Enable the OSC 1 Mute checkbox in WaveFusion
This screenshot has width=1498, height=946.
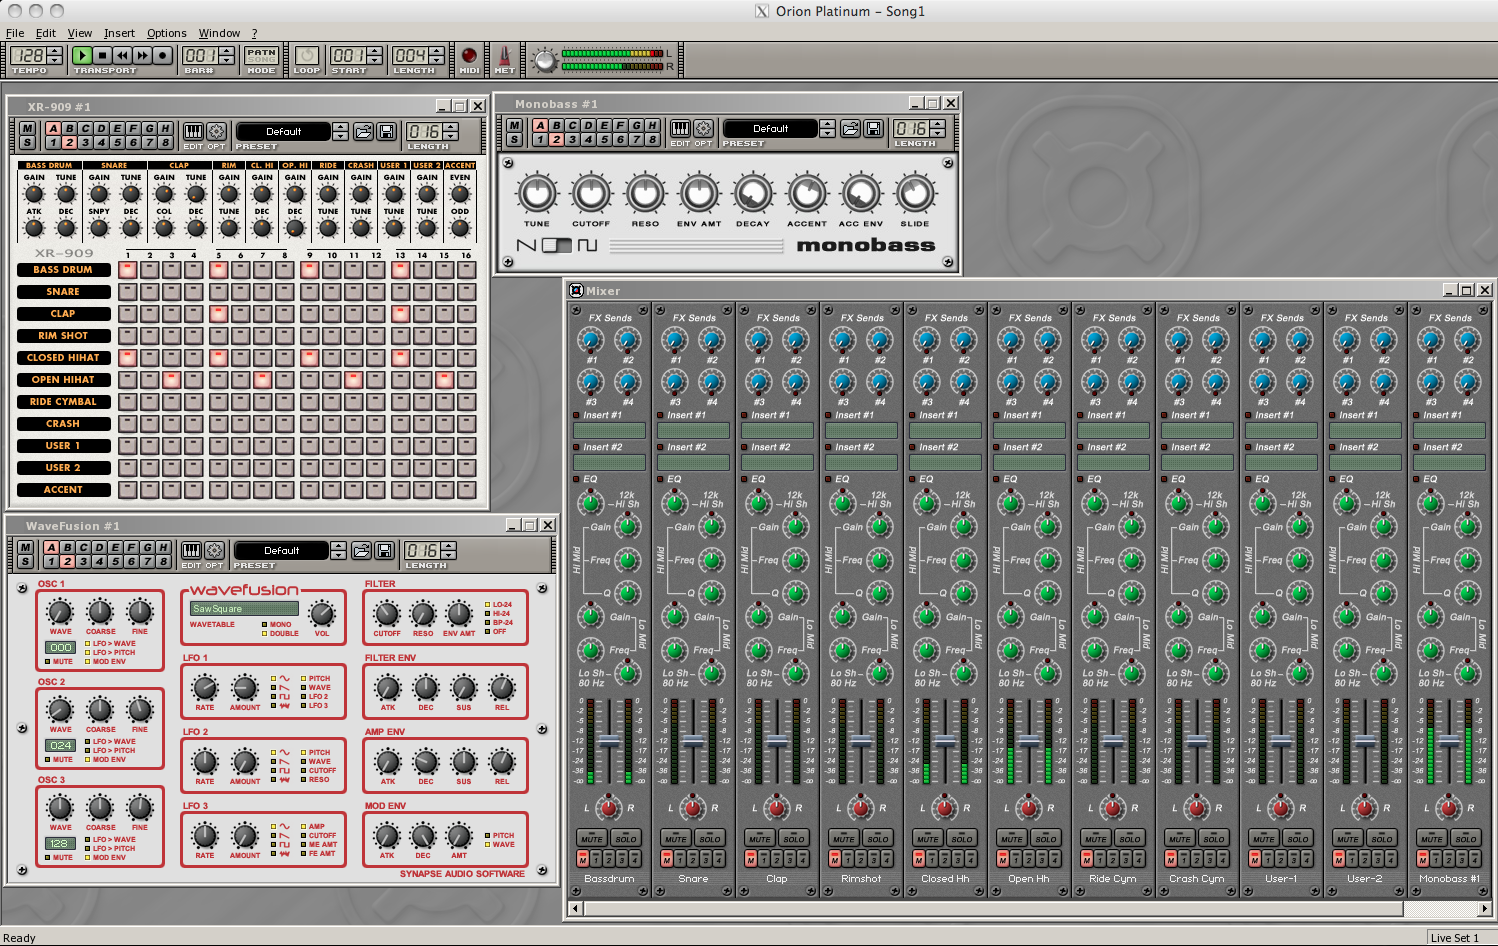coord(48,661)
